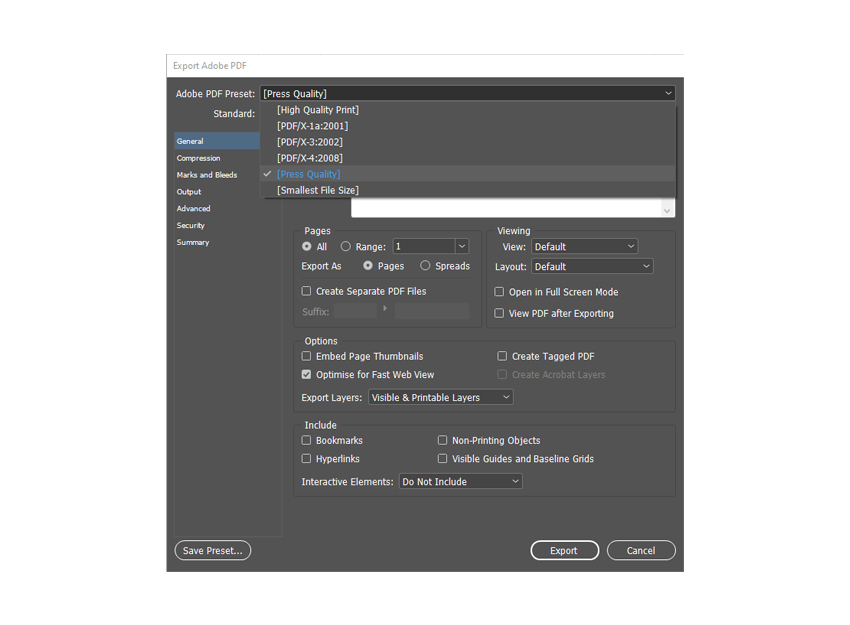Select the checked [Press Quality] preset
This screenshot has width=850, height=625.
[x=468, y=174]
